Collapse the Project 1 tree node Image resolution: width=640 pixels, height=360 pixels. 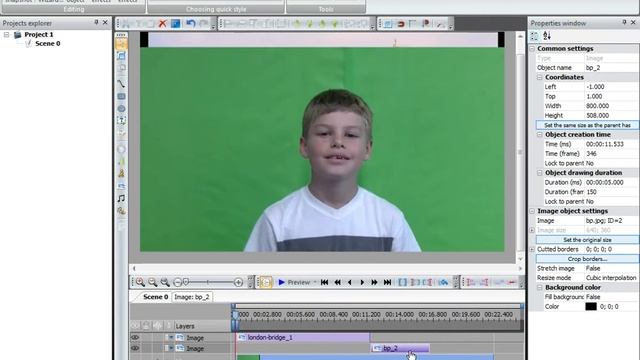point(7,35)
